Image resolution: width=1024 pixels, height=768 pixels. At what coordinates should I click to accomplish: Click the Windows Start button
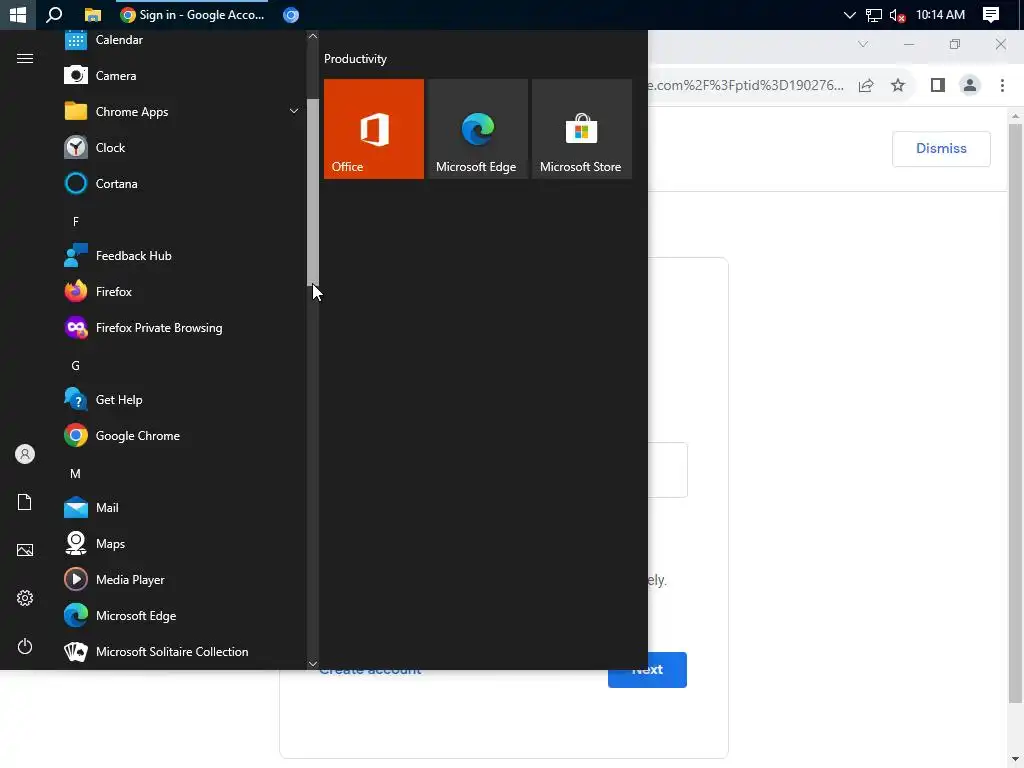point(18,14)
